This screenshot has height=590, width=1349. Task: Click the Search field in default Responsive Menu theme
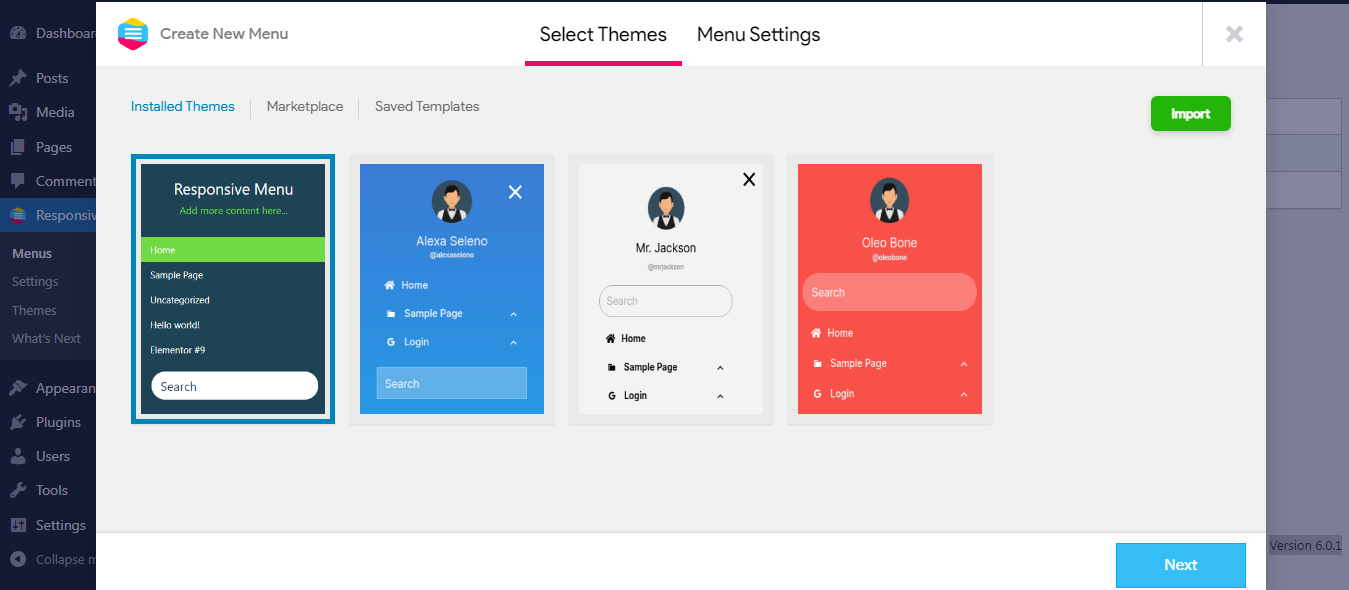(234, 386)
